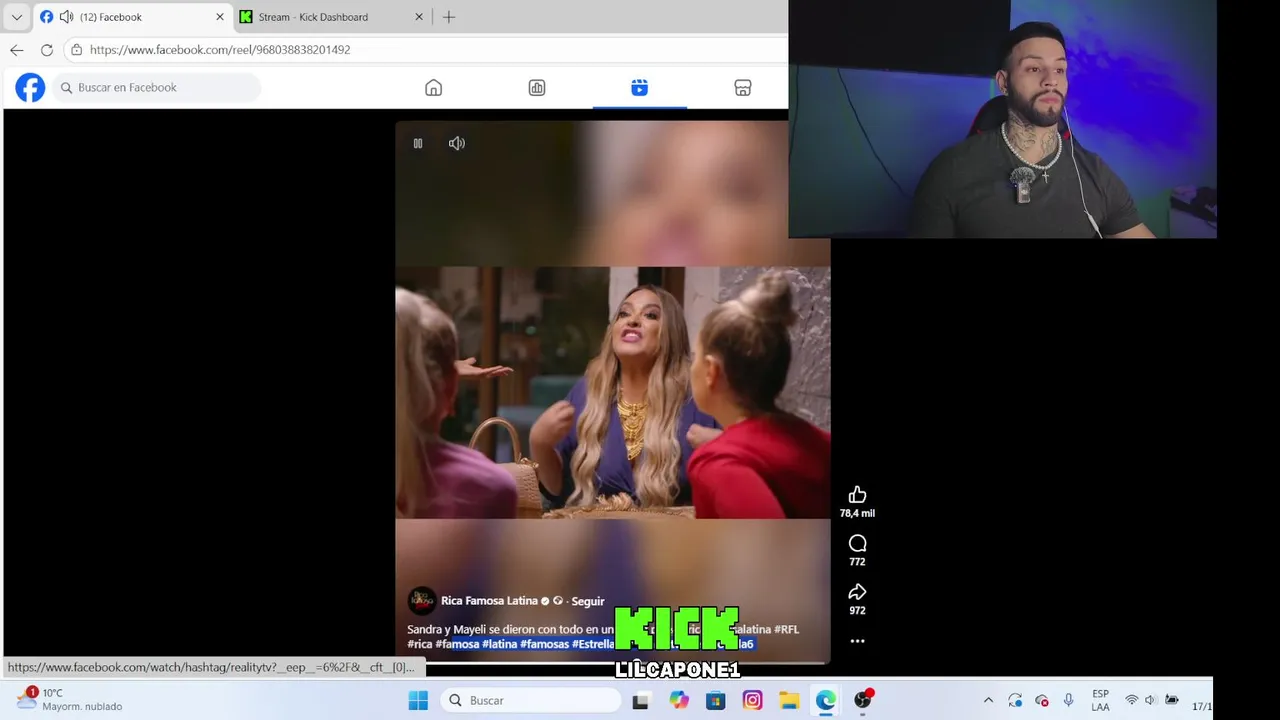The width and height of the screenshot is (1280, 720).
Task: Launch Copilot from taskbar
Action: [x=679, y=701]
